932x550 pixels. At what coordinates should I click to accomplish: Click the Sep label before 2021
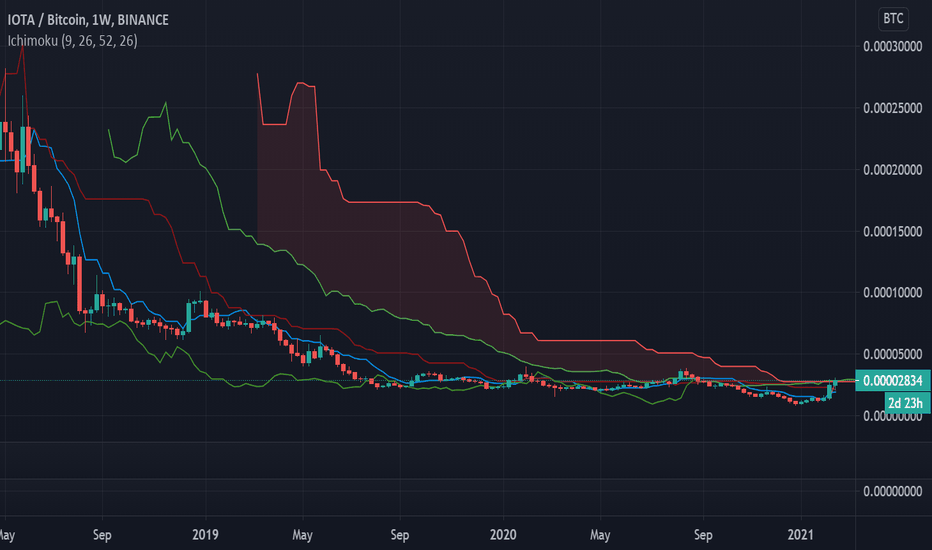pos(703,535)
